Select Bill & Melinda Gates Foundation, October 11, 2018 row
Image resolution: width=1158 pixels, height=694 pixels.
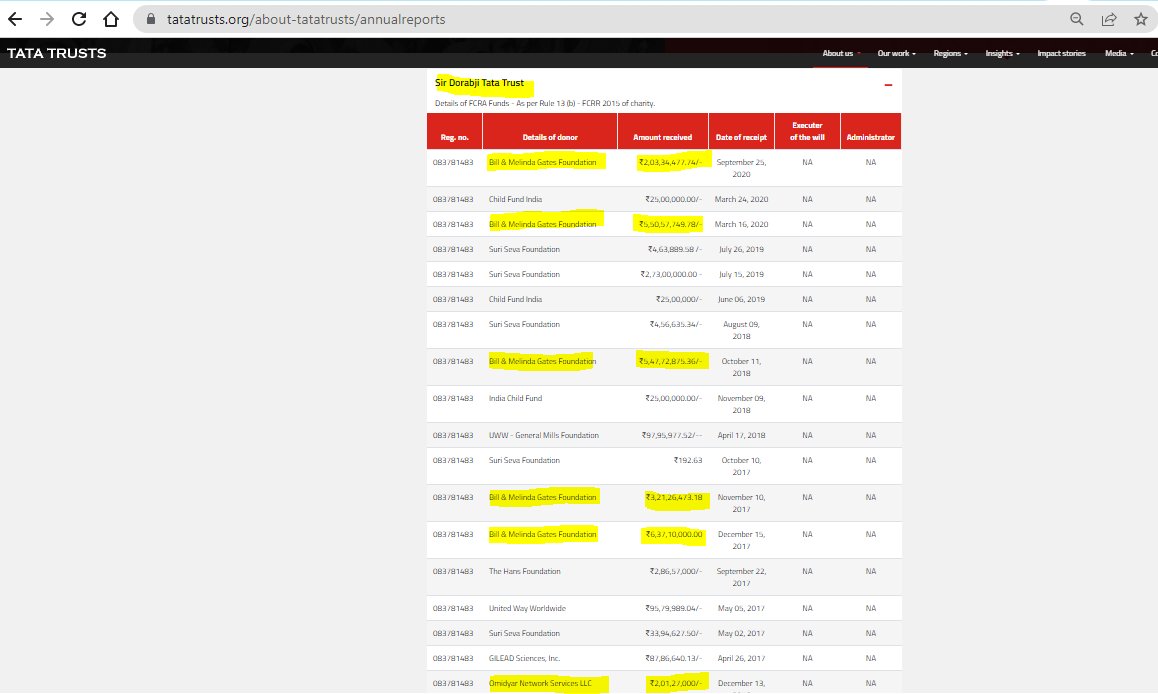(x=664, y=367)
